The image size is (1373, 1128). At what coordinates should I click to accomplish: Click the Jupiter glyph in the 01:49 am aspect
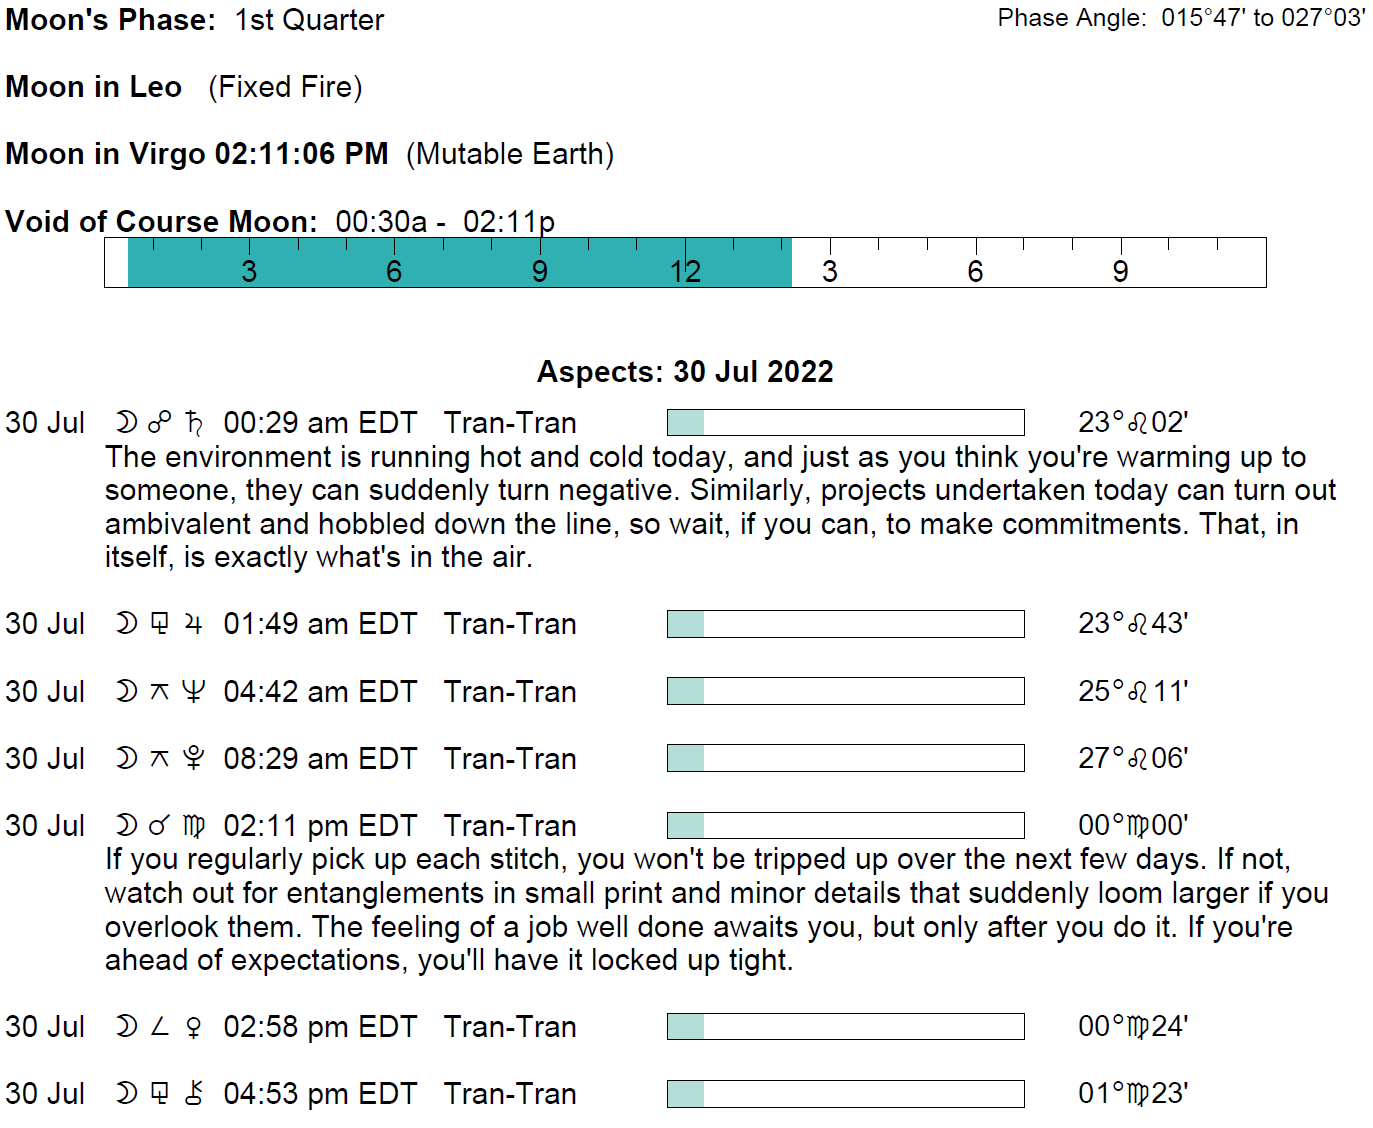click(x=194, y=625)
